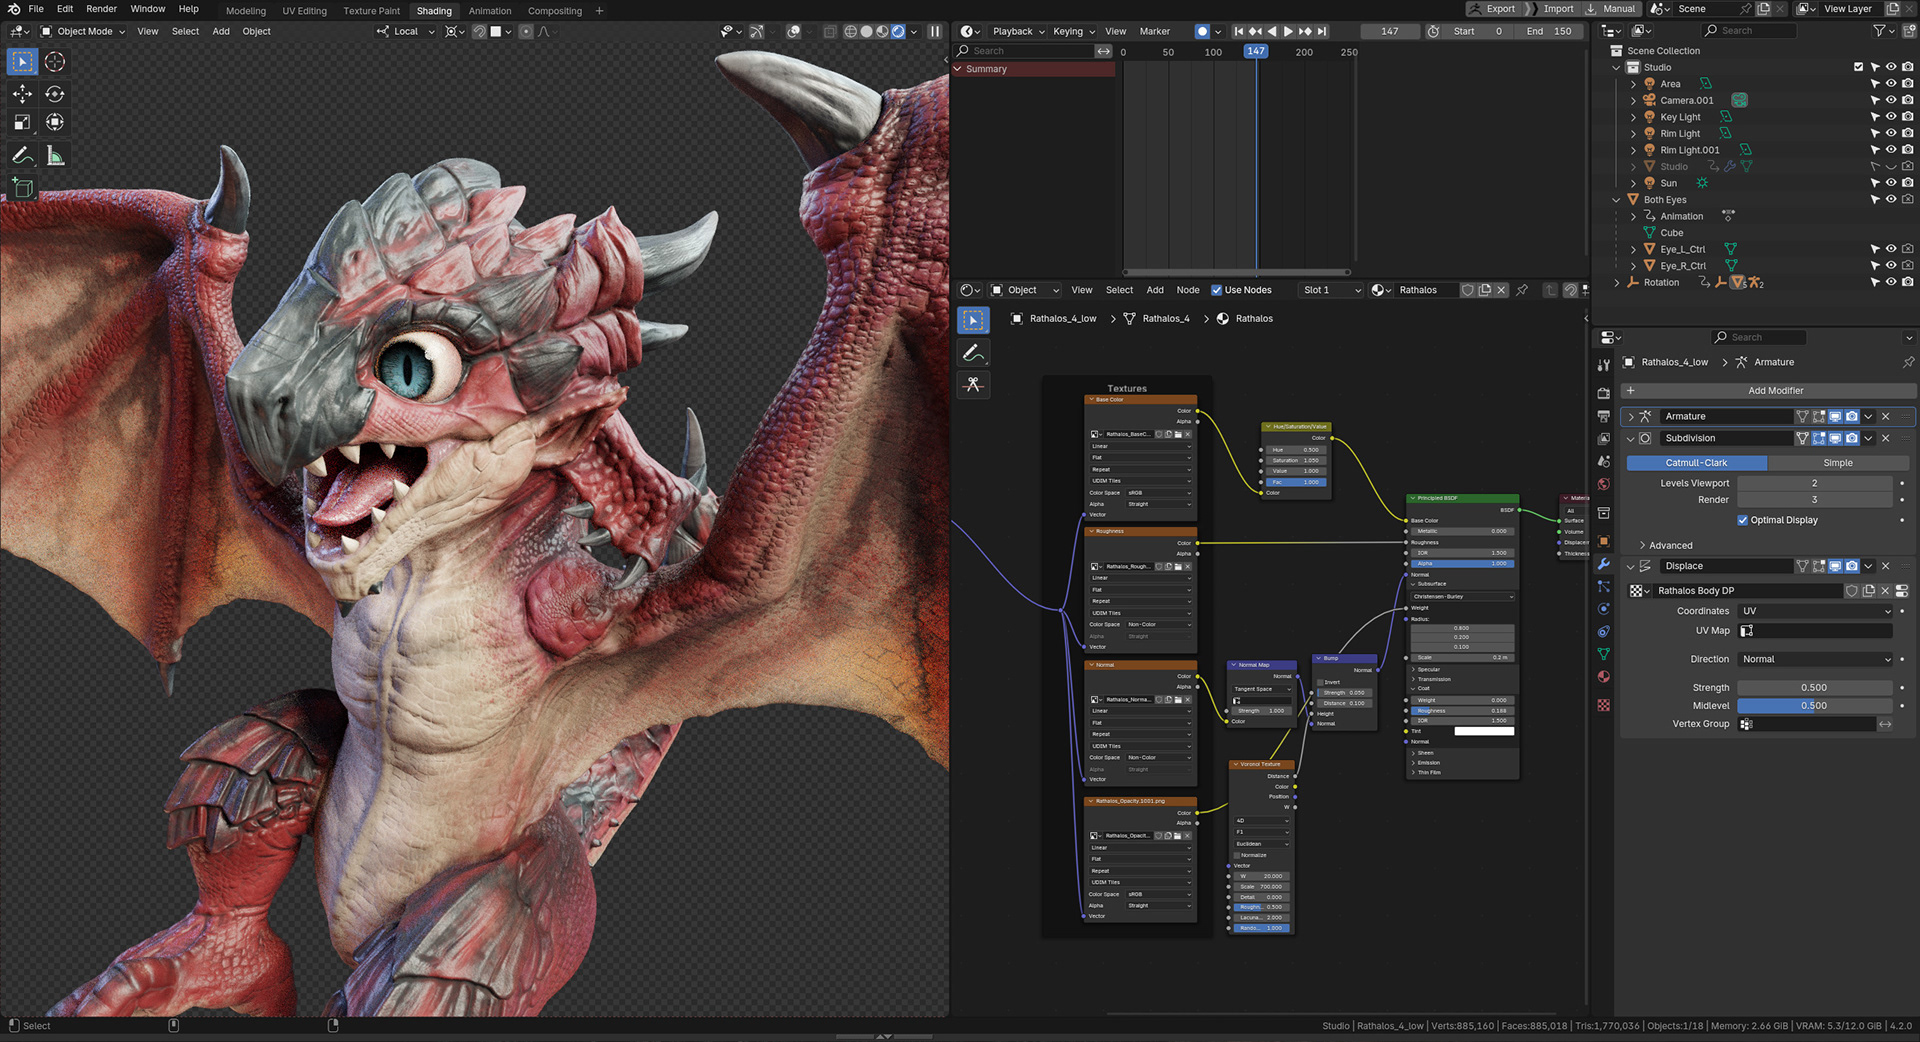
Task: Open the Object properties tab
Action: click(1604, 541)
